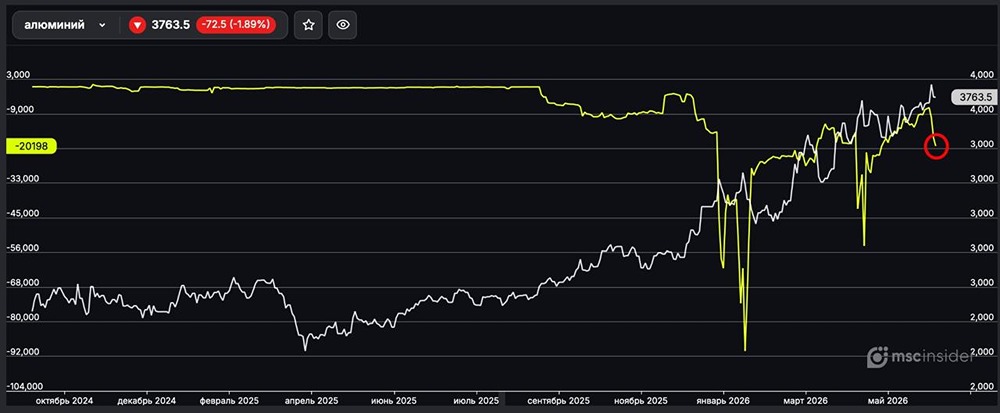
Task: Click the -45,000 left axis label
Action: [24, 214]
